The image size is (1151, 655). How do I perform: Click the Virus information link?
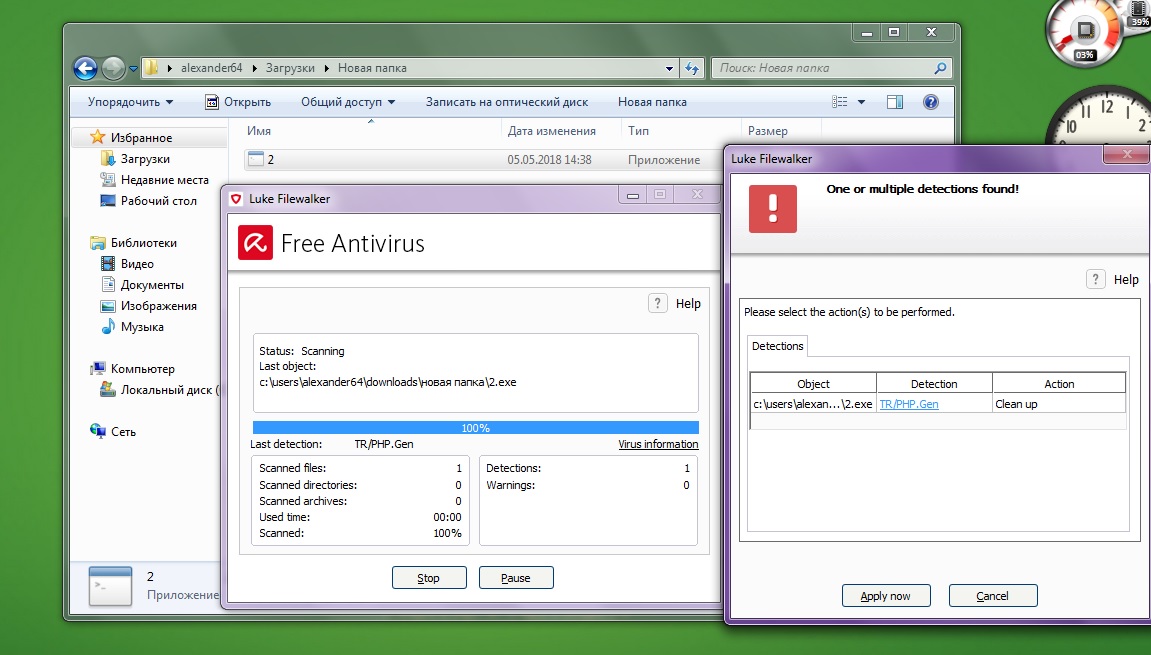[x=658, y=444]
